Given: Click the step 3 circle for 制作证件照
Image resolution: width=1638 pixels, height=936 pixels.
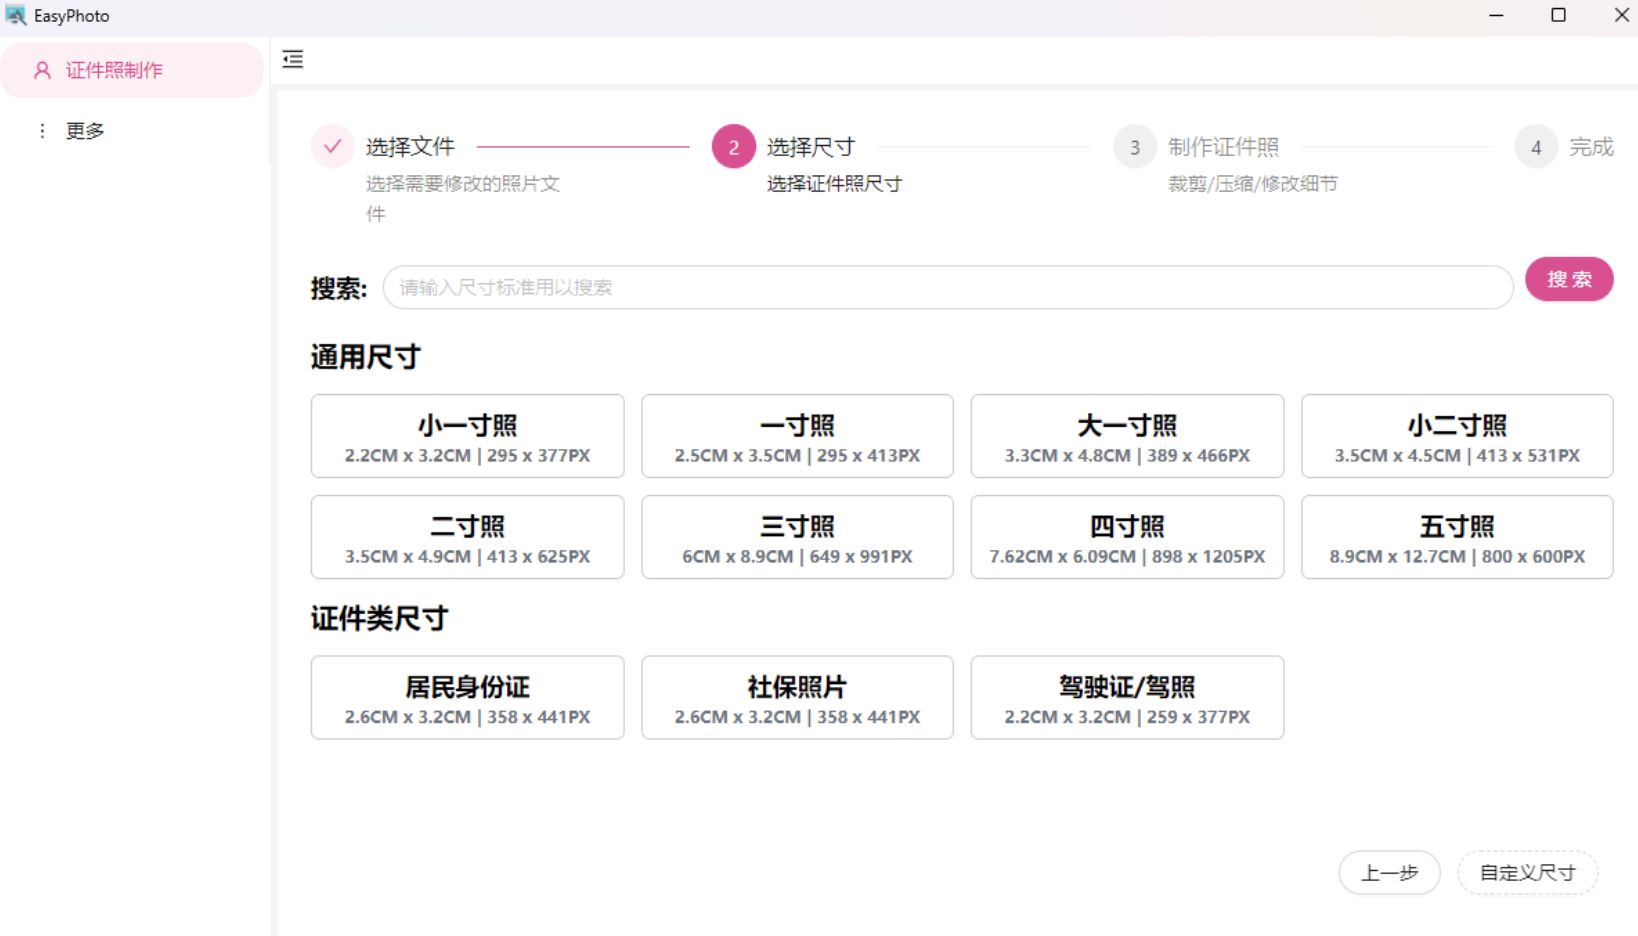Looking at the screenshot, I should tap(1134, 146).
